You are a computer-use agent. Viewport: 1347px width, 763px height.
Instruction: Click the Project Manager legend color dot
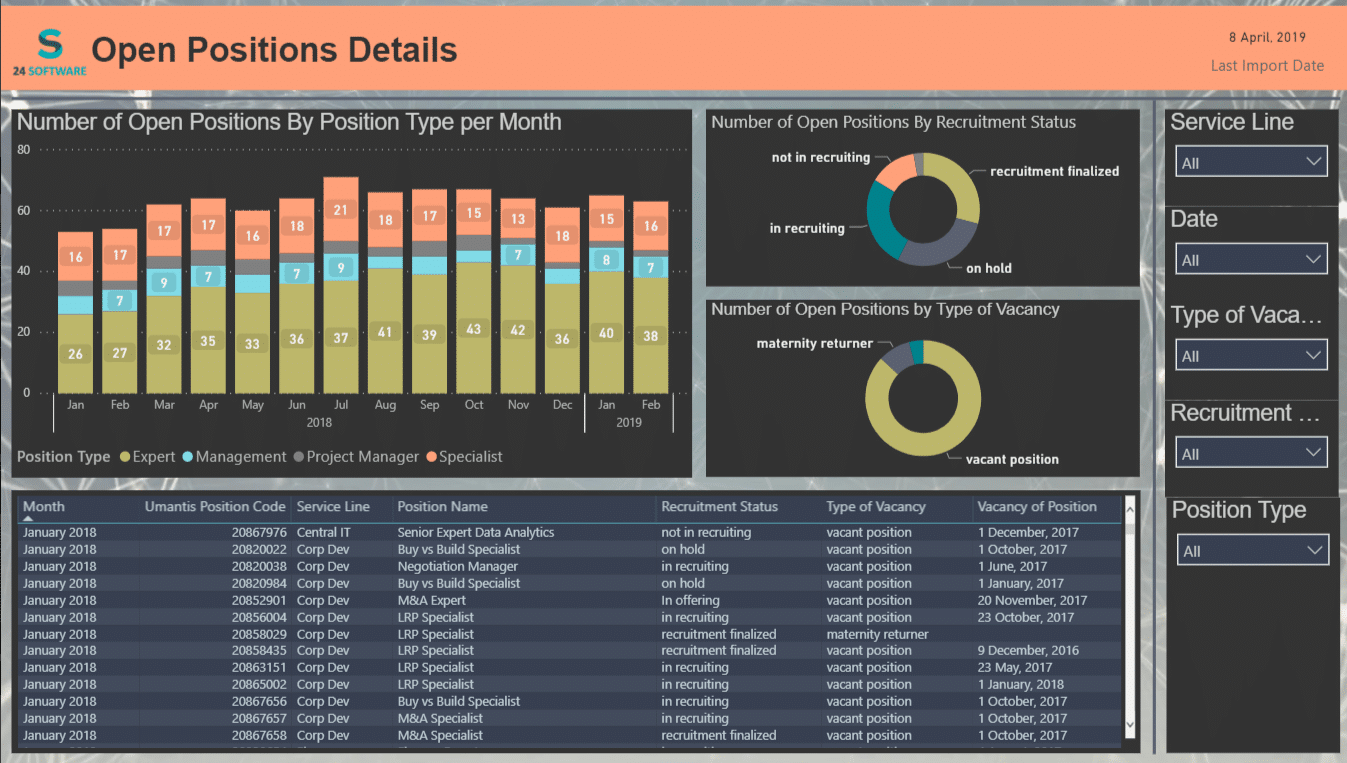298,457
